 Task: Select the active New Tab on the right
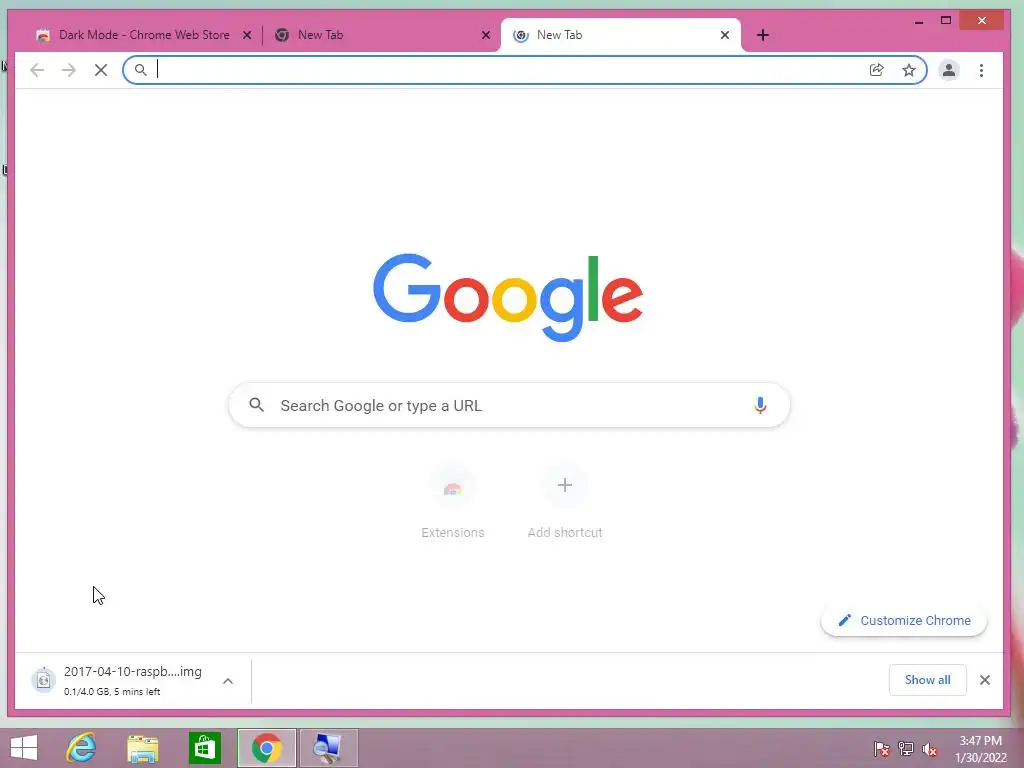click(620, 35)
